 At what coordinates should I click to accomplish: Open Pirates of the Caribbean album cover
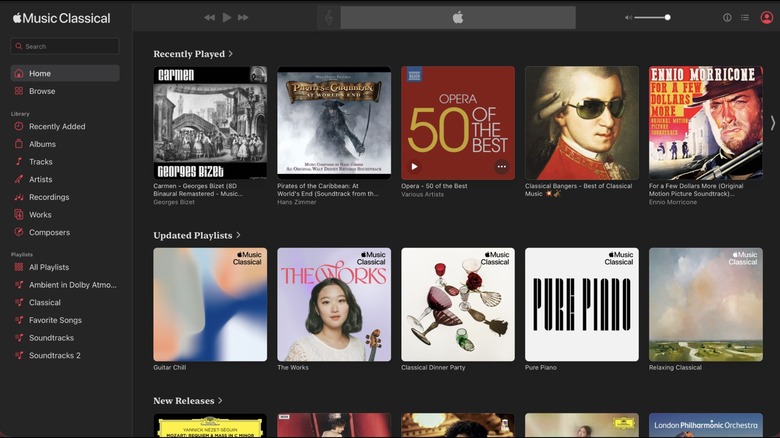click(x=334, y=123)
